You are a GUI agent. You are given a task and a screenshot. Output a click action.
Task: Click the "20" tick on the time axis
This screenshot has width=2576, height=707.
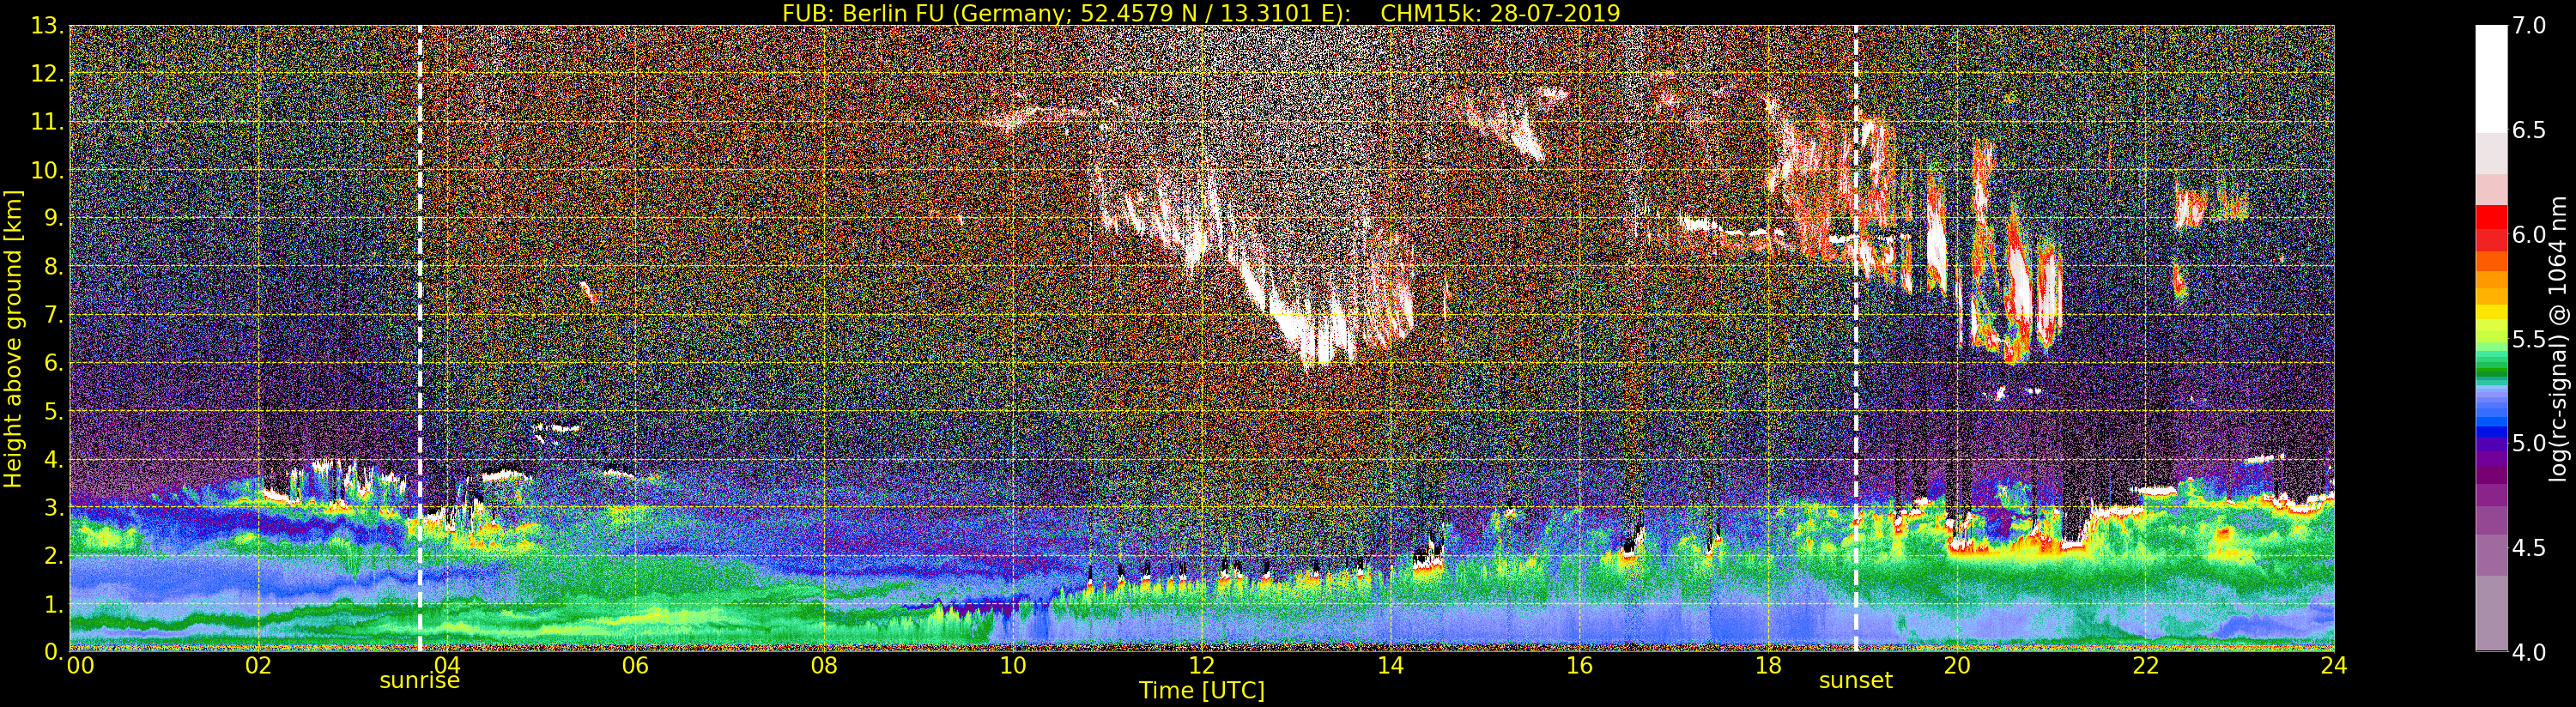coord(1956,666)
